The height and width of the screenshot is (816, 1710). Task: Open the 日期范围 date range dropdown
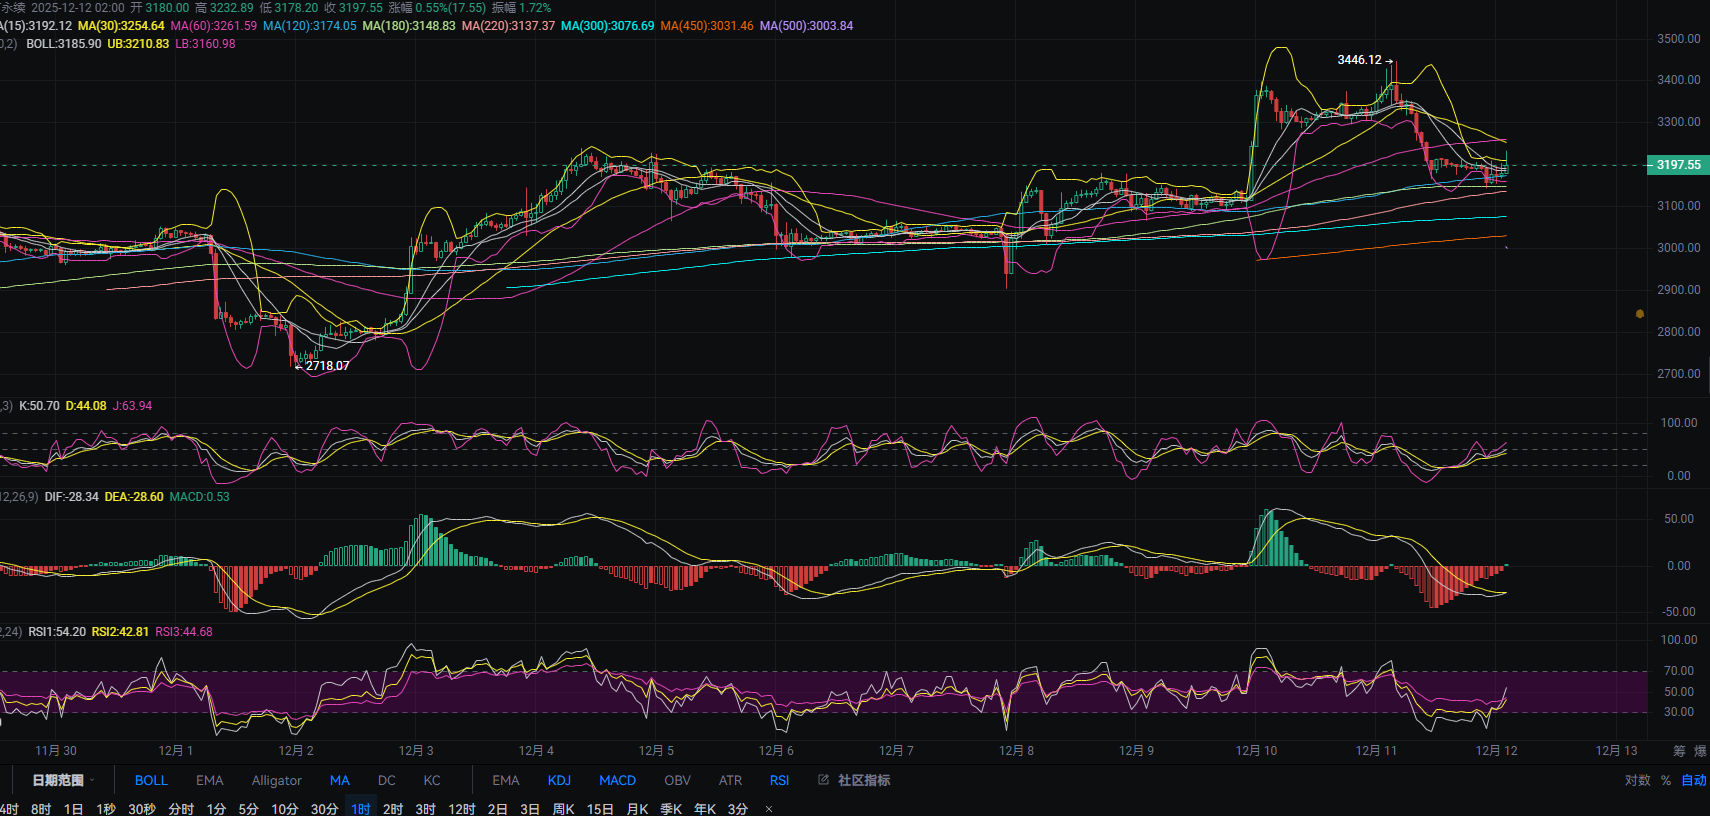pos(63,780)
